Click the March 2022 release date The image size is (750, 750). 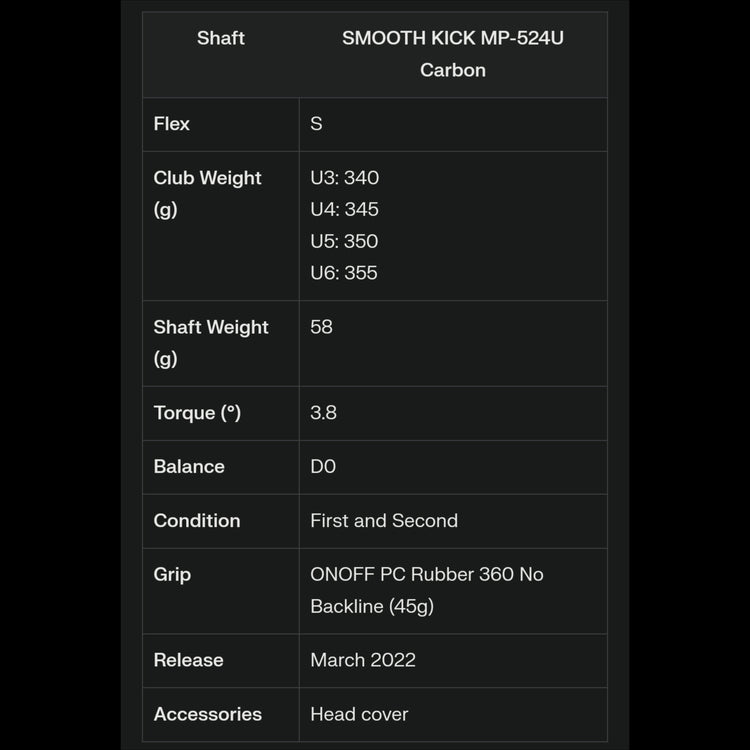pyautogui.click(x=363, y=660)
